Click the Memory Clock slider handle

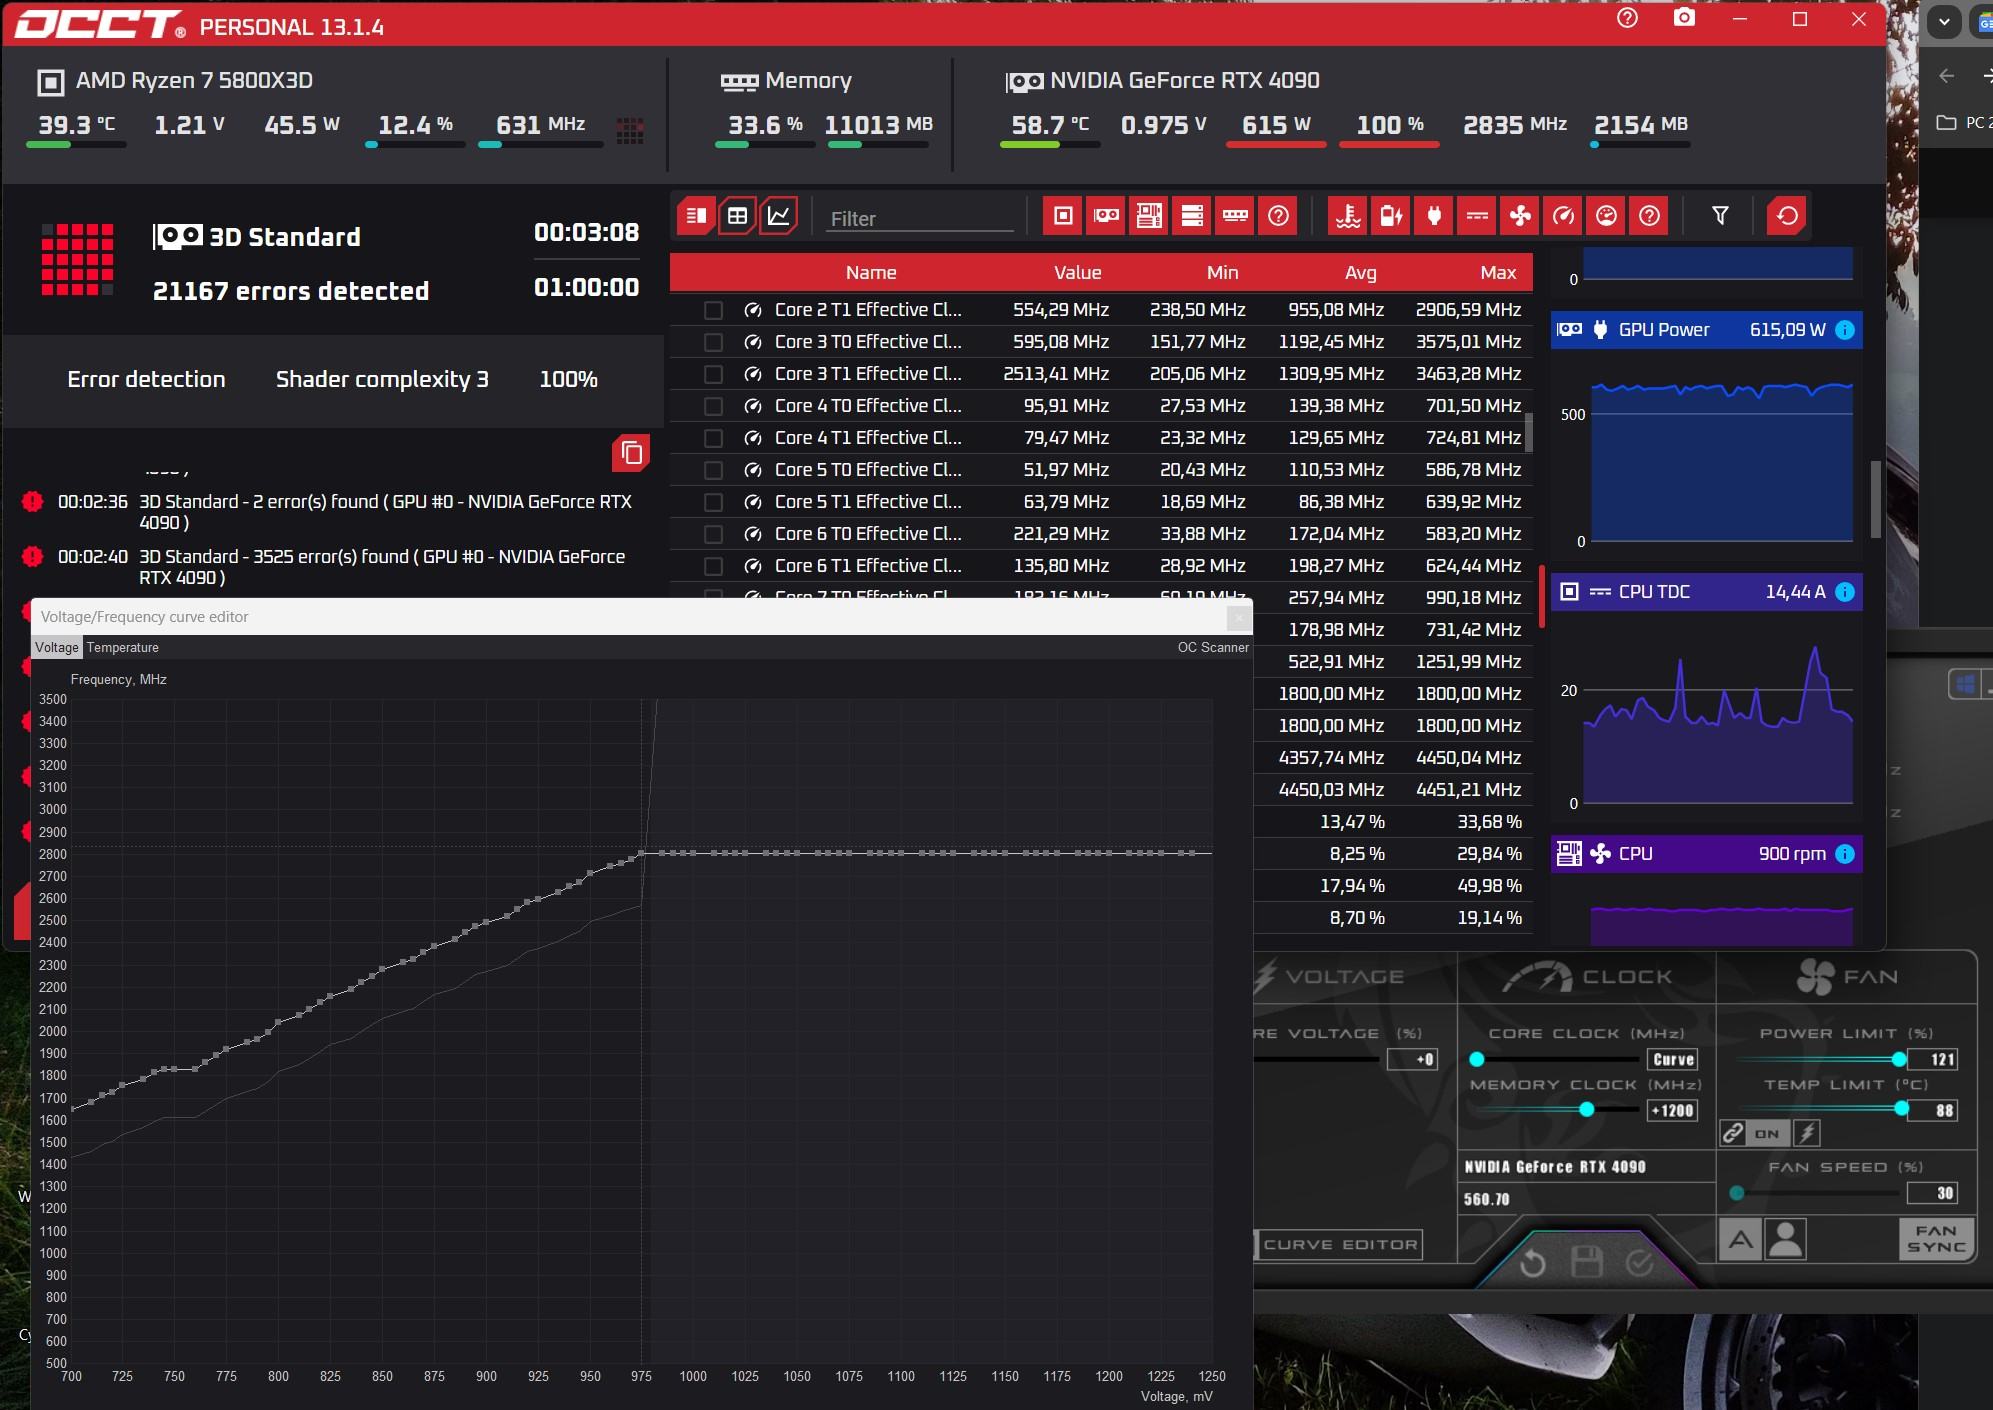click(x=1586, y=1110)
